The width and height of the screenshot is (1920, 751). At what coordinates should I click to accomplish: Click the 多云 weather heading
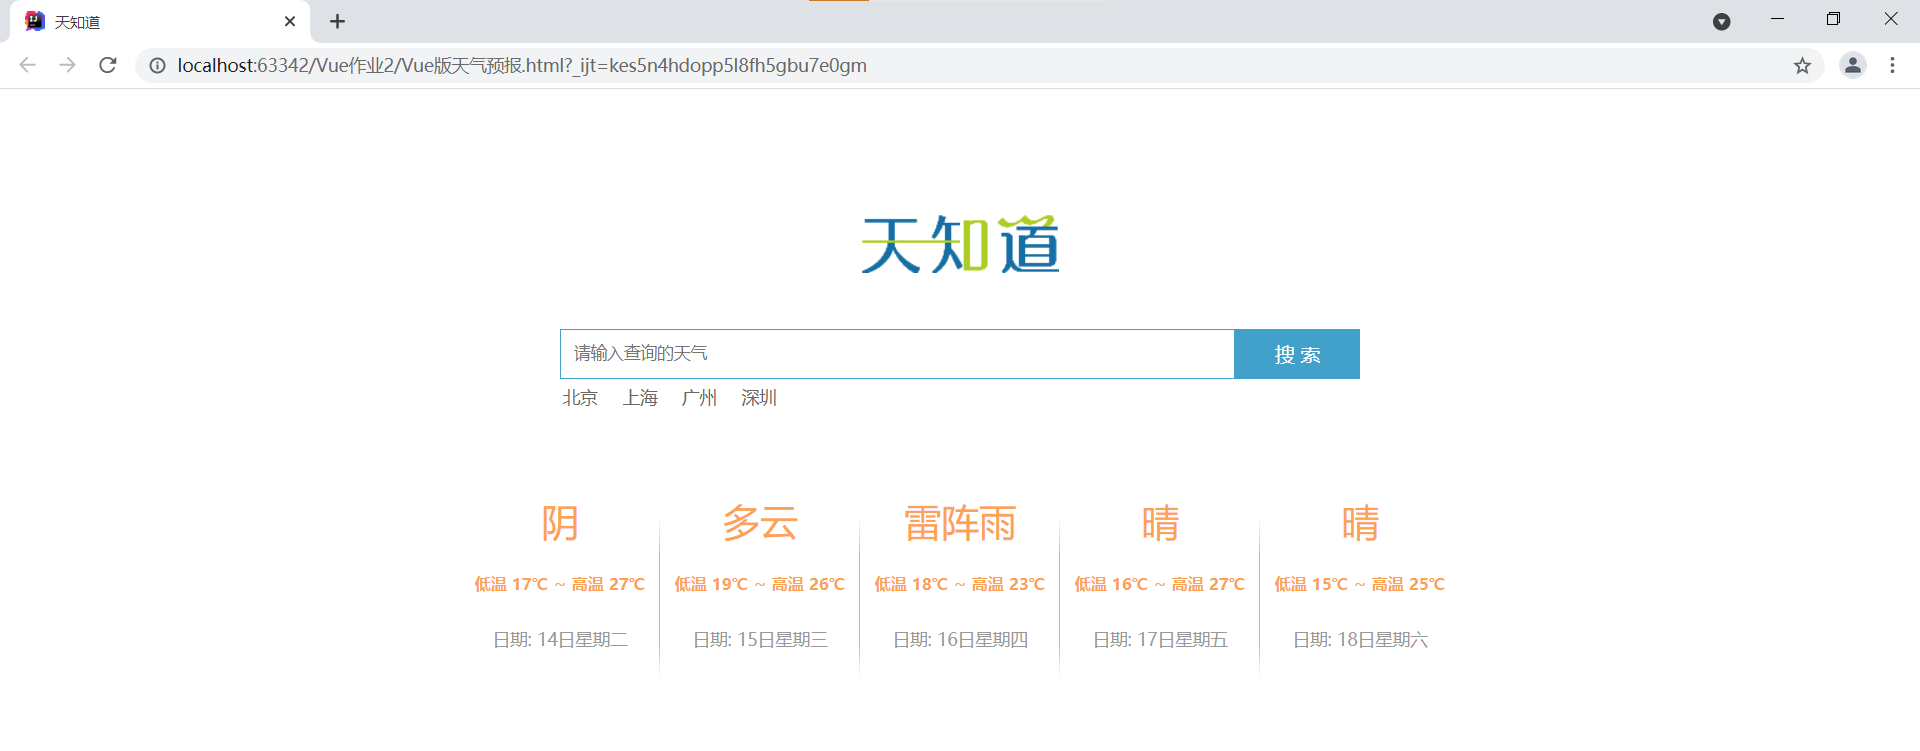click(x=760, y=523)
